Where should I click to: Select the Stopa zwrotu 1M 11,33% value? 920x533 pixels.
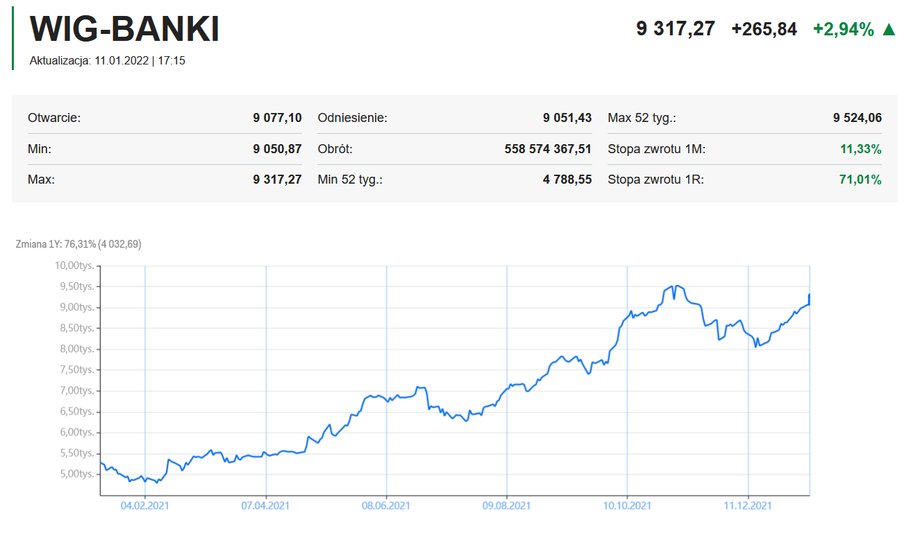[860, 149]
